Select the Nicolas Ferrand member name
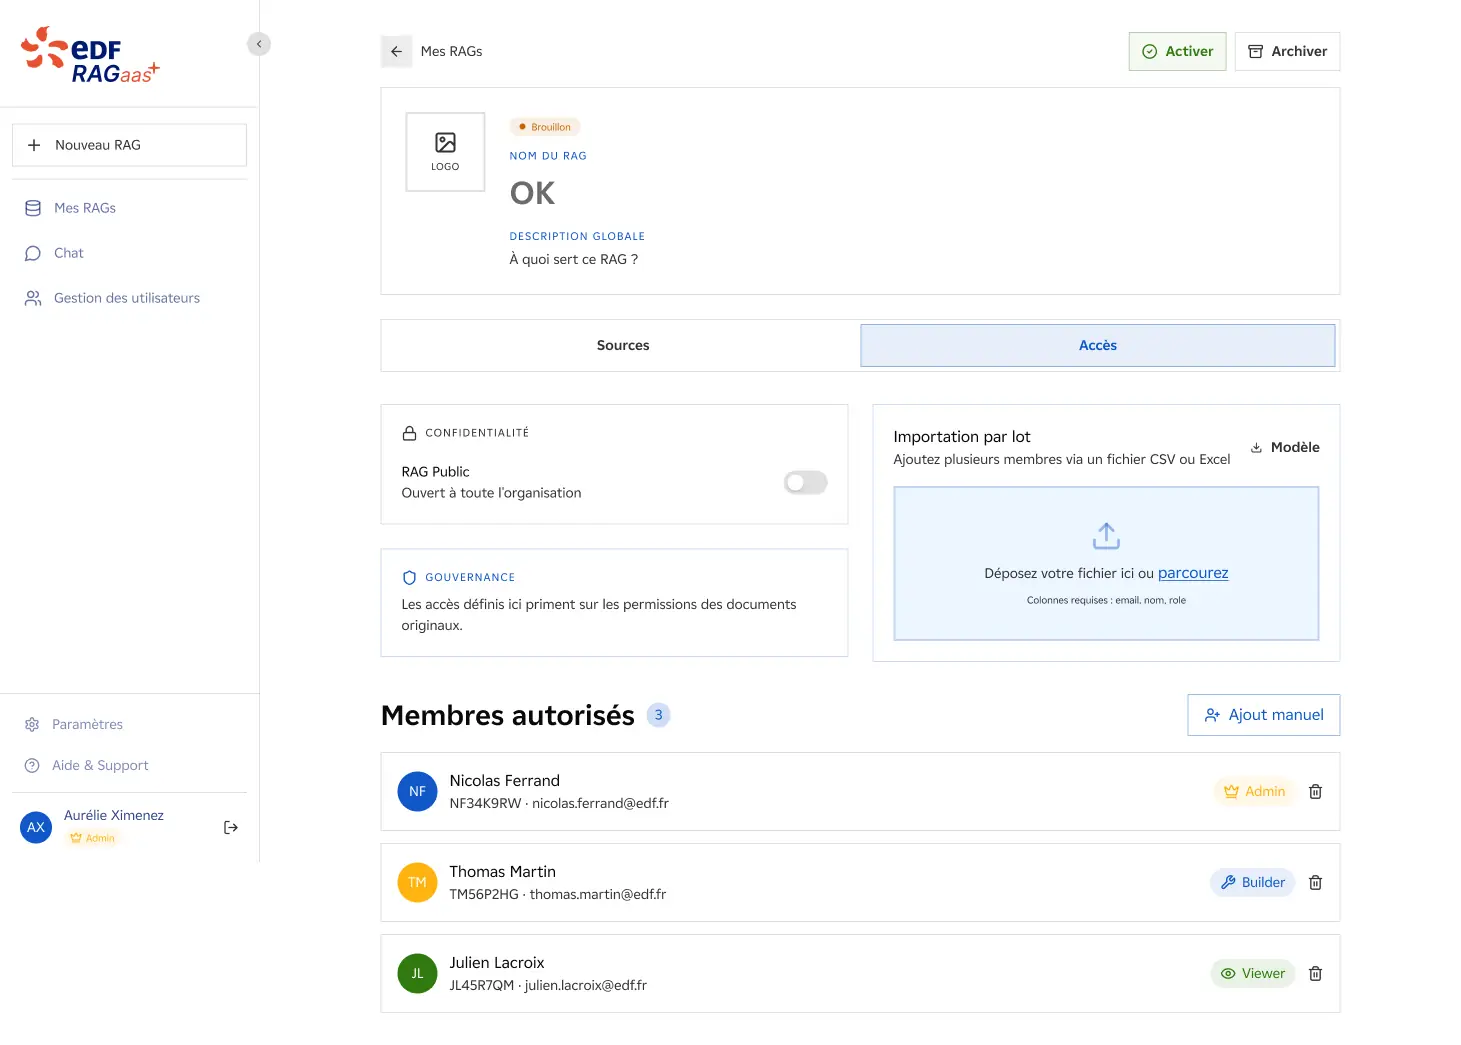The width and height of the screenshot is (1461, 1045). [504, 781]
